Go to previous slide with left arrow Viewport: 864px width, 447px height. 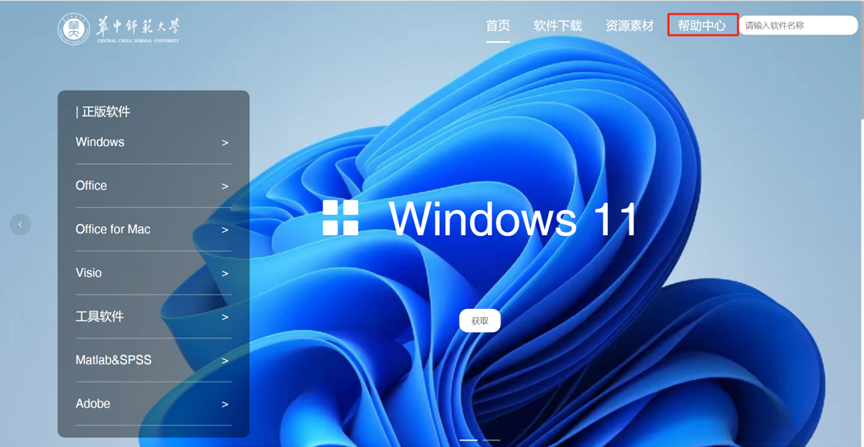21,225
